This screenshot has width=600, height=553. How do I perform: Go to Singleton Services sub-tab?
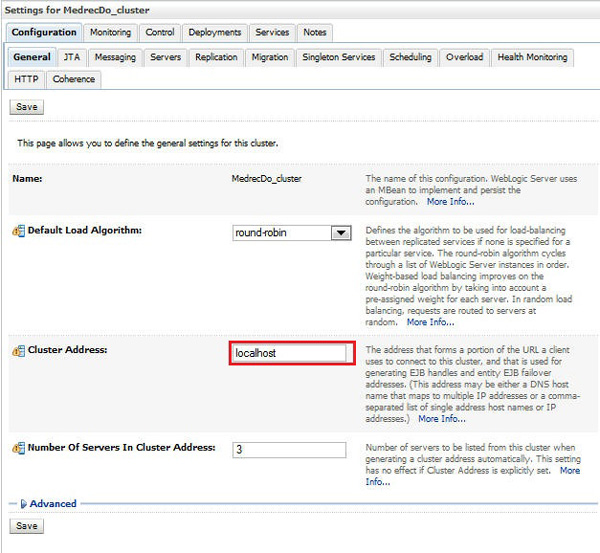pos(339,57)
